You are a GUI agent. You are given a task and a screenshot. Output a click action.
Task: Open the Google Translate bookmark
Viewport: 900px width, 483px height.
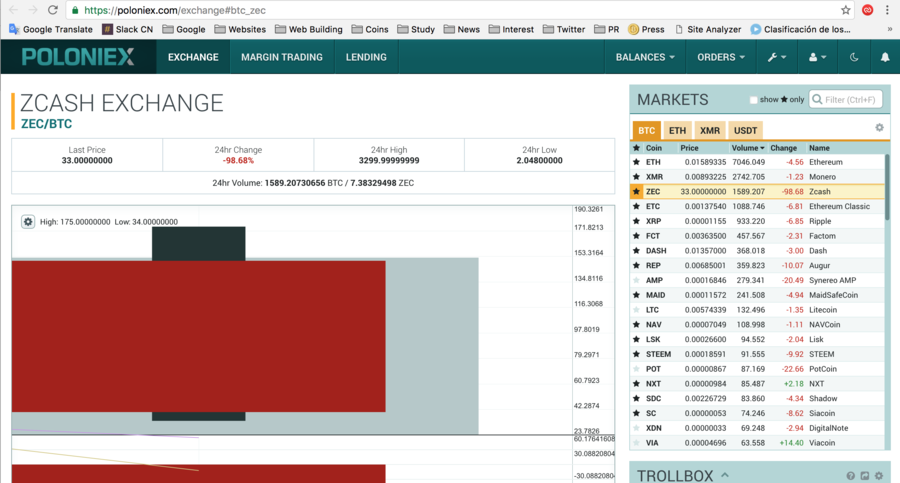[x=51, y=29]
